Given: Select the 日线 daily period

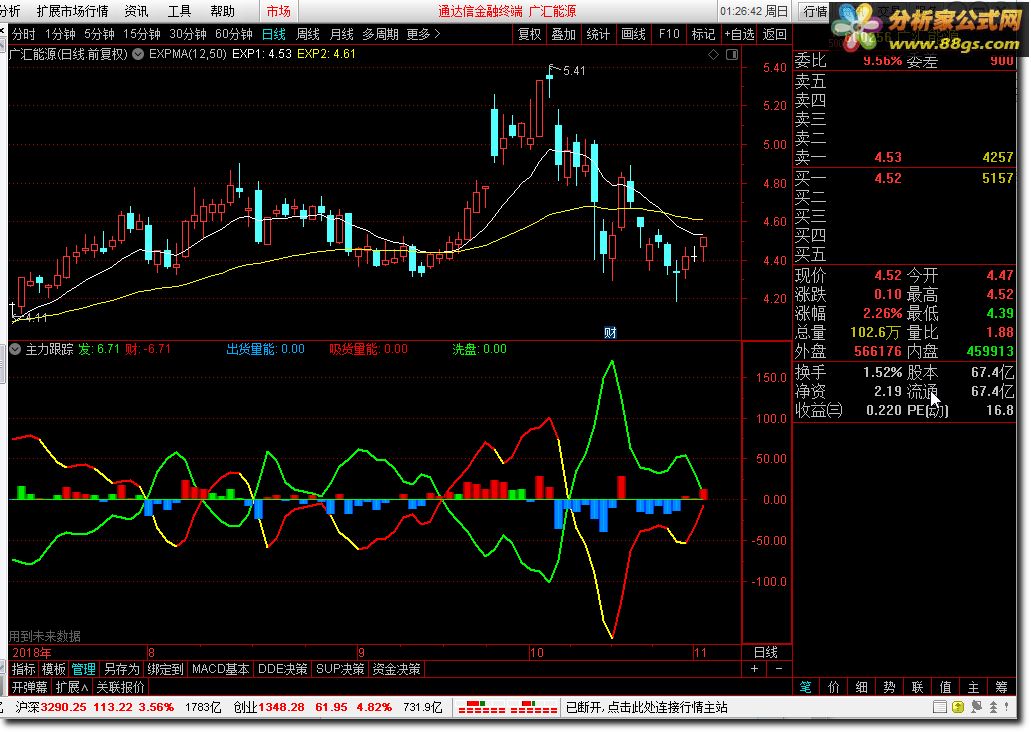Looking at the screenshot, I should [x=274, y=34].
